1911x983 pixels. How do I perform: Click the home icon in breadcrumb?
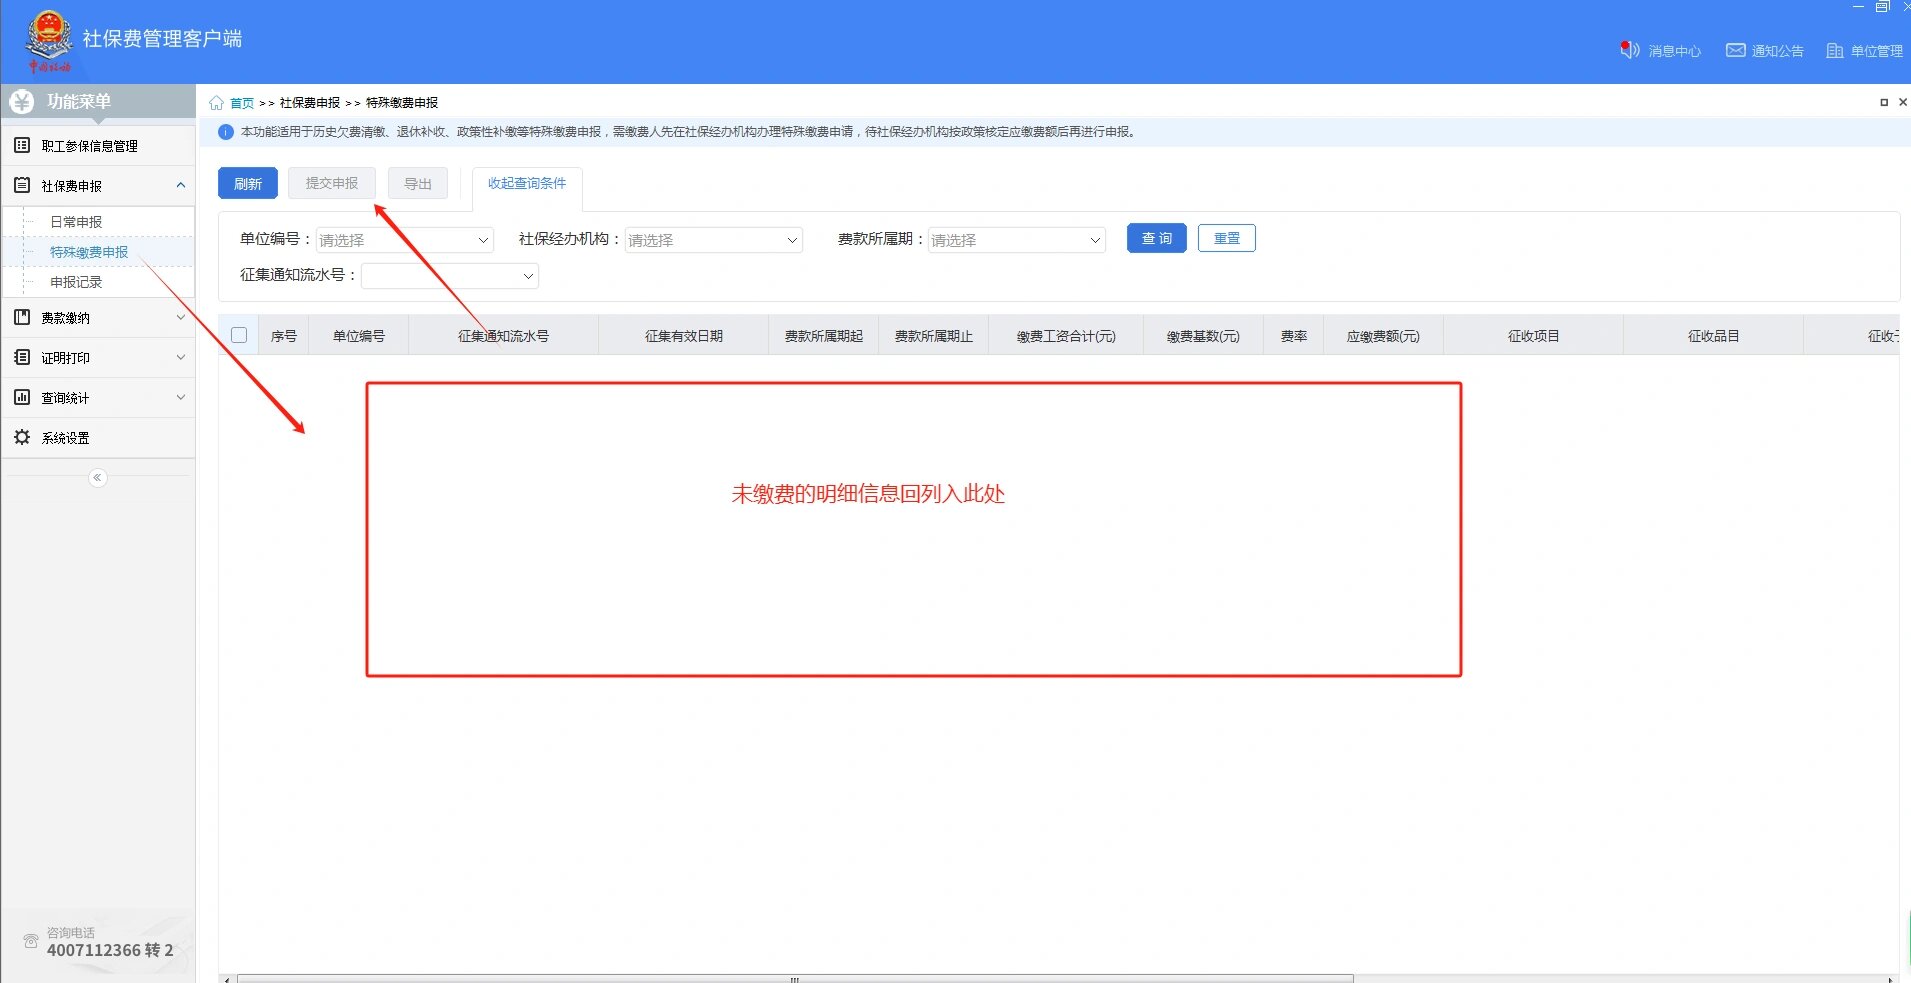pyautogui.click(x=216, y=103)
